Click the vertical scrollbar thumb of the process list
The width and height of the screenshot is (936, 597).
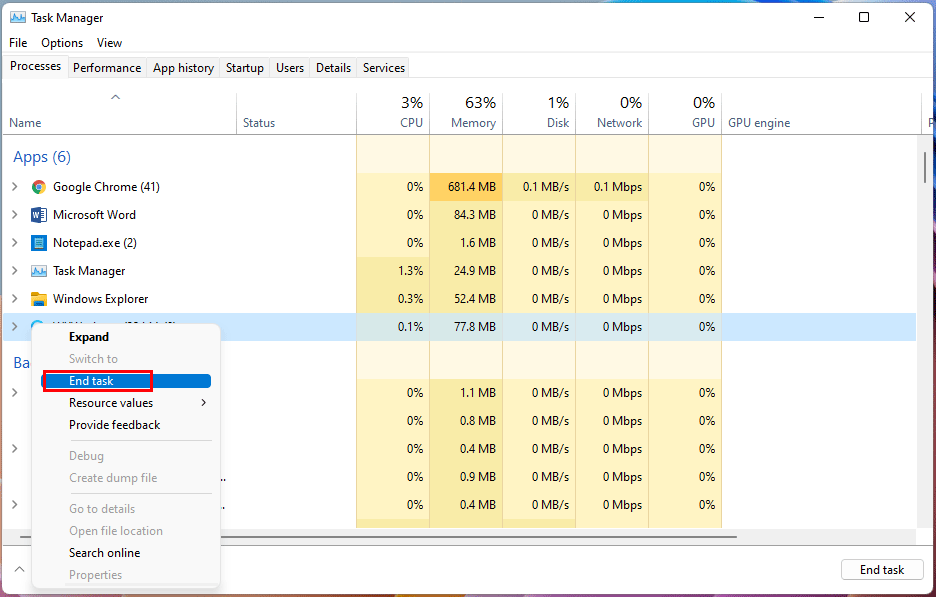pyautogui.click(x=926, y=168)
